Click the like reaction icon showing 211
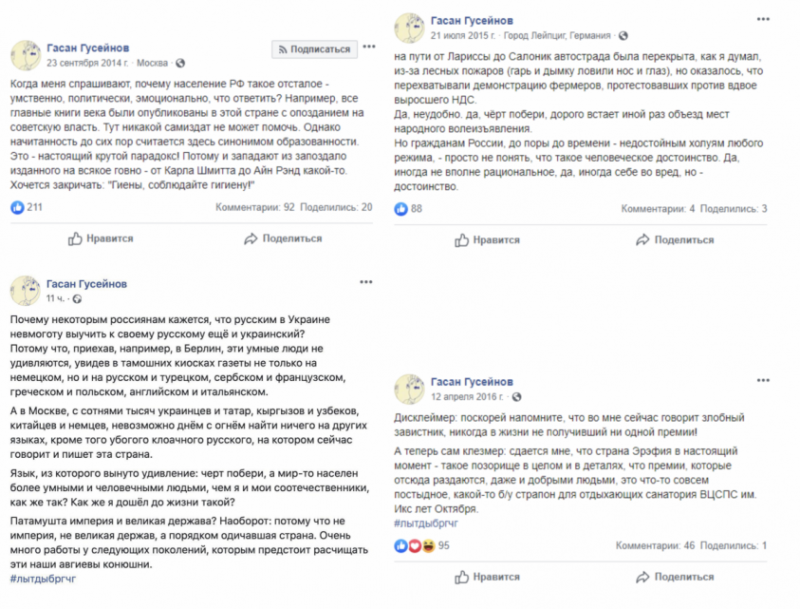800x609 pixels. point(17,208)
